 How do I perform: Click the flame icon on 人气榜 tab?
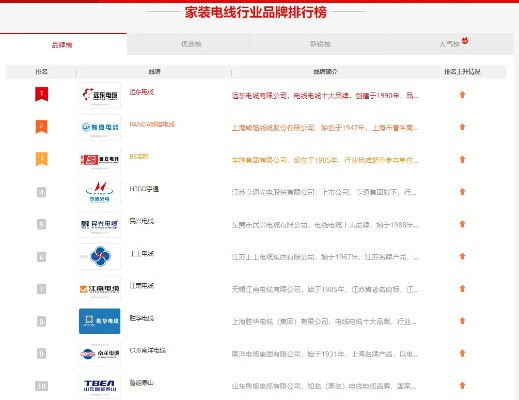coord(465,41)
